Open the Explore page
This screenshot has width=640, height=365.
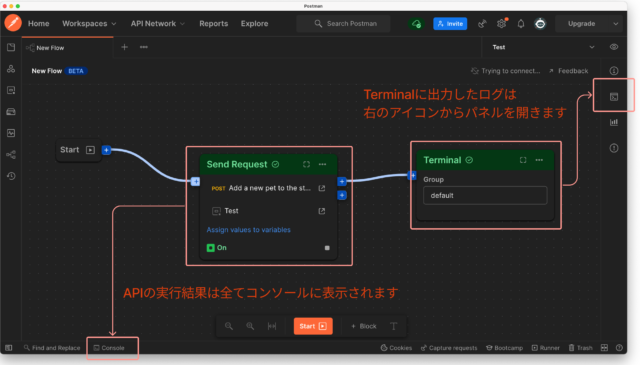[254, 24]
